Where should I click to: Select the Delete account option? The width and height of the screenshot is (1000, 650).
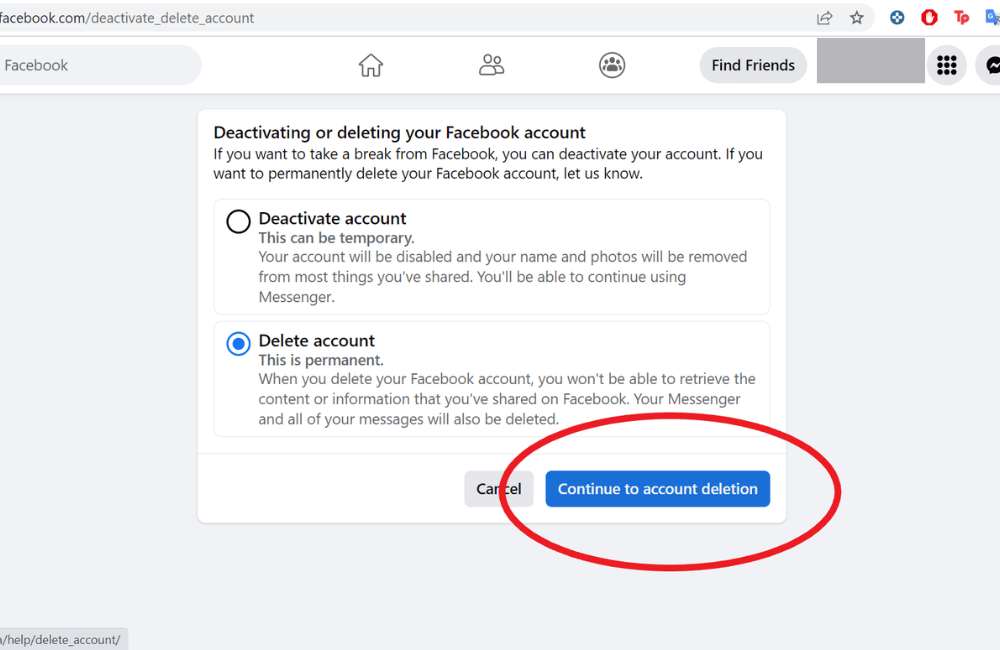(237, 343)
